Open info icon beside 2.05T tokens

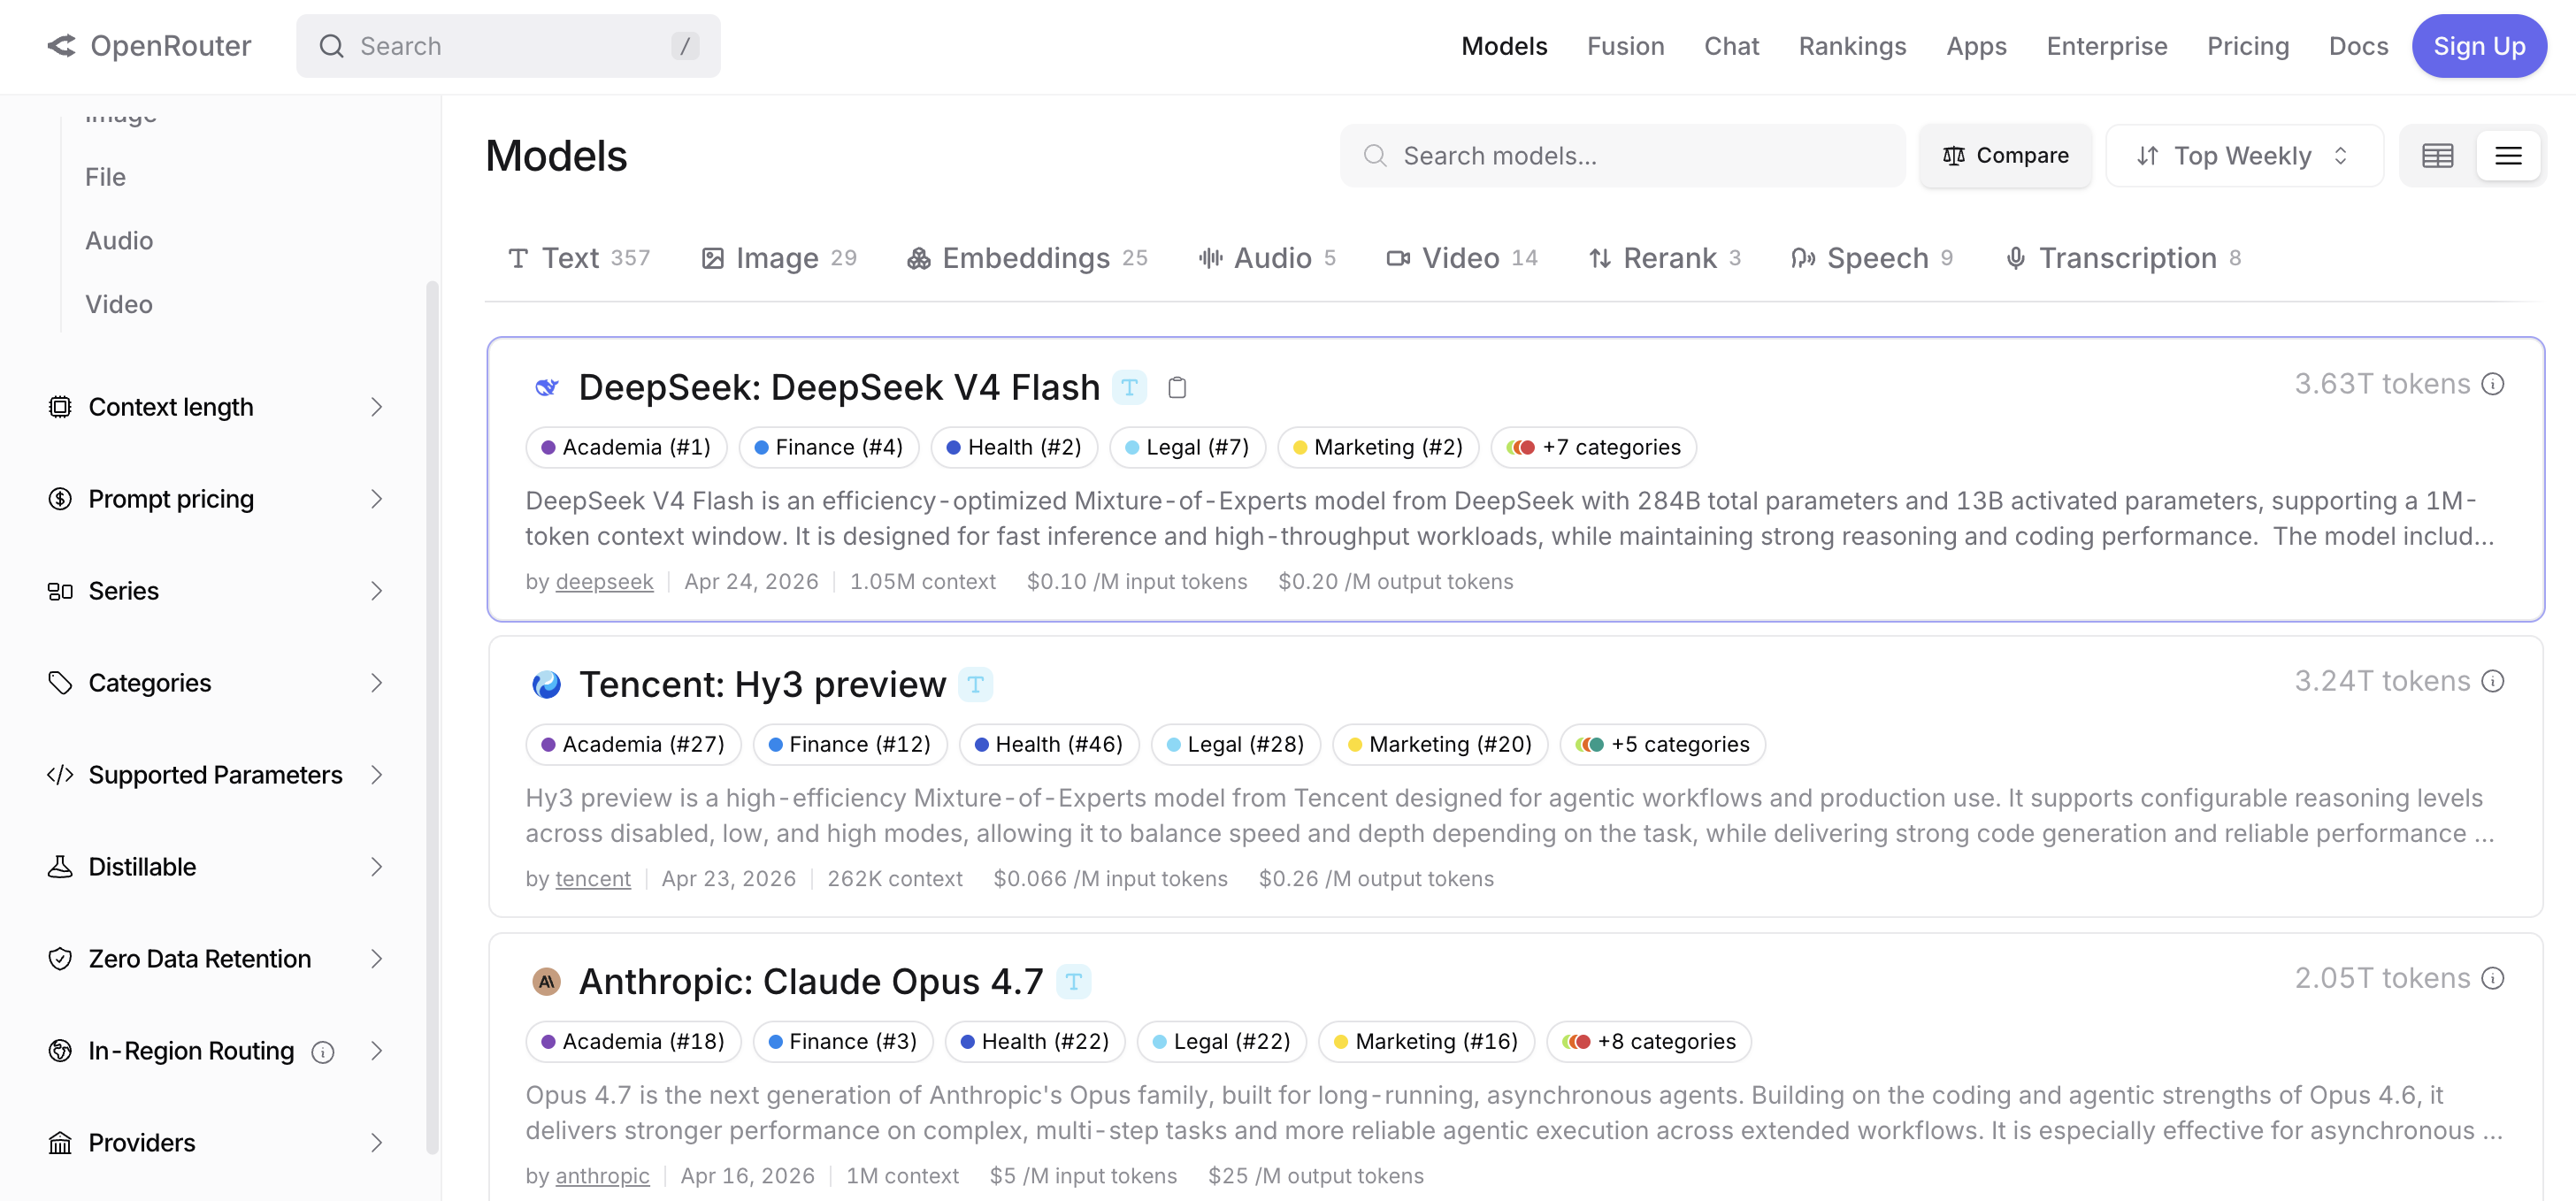[x=2493, y=978]
